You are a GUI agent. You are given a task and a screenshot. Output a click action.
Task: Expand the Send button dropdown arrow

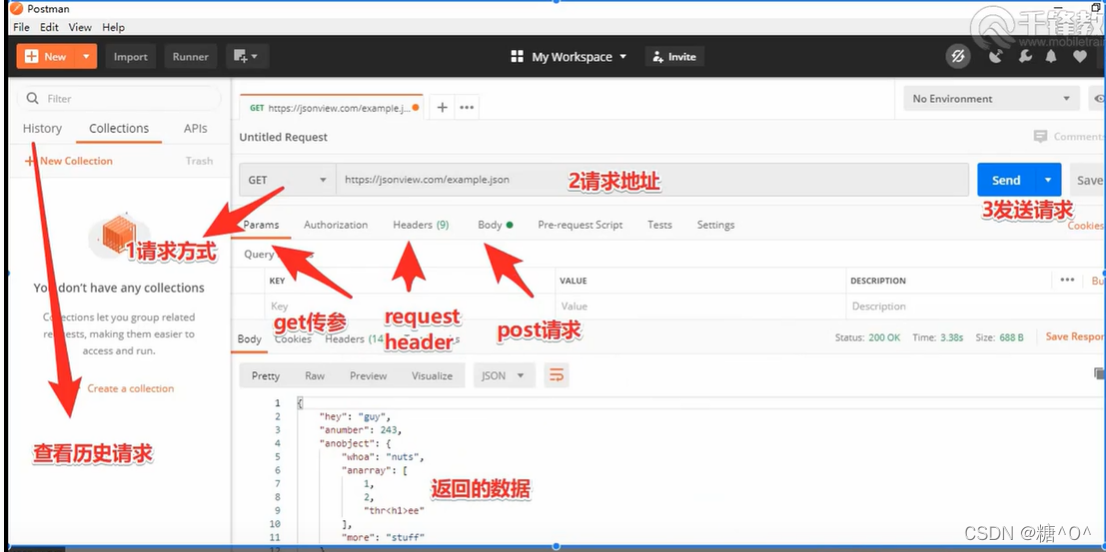(1048, 180)
